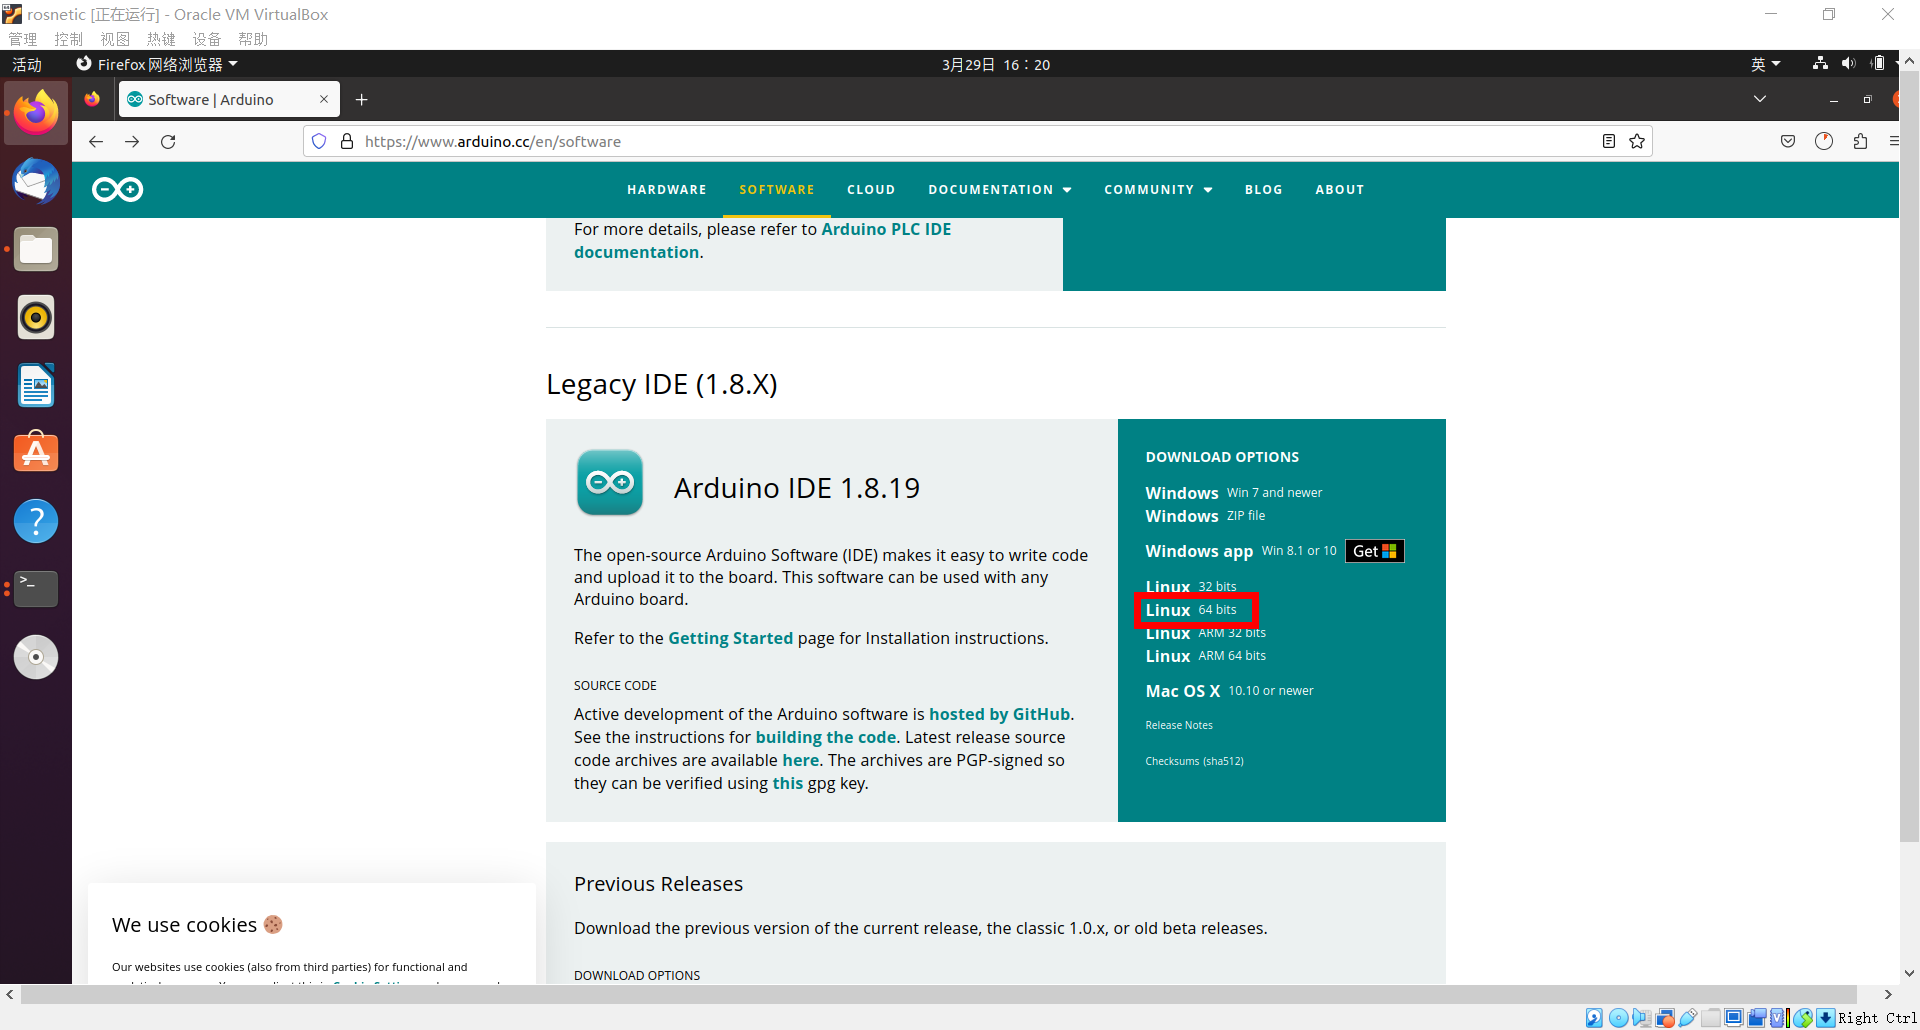Open Rhythmbox music player in dock
1920x1030 pixels.
36,317
